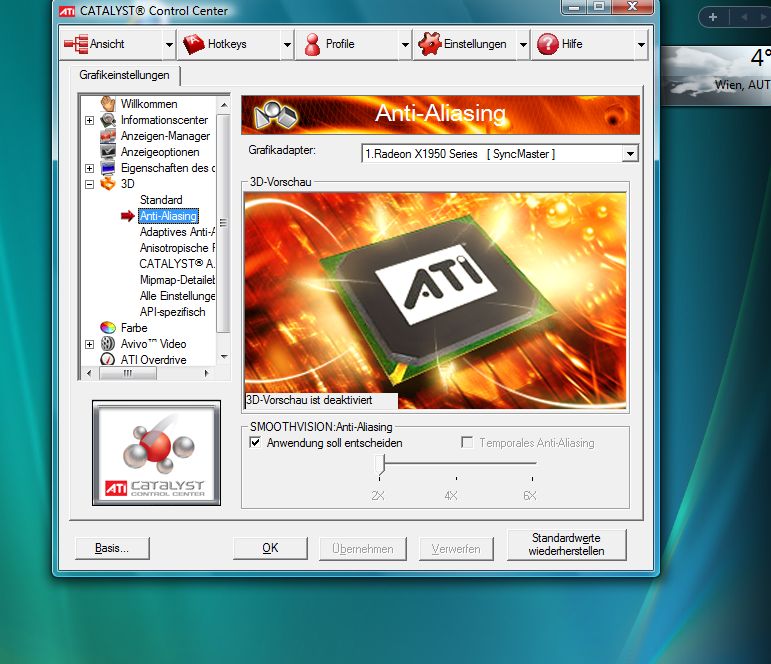This screenshot has height=664, width=771.
Task: Click the Eigenschaften des monitor icon
Action: [x=108, y=168]
